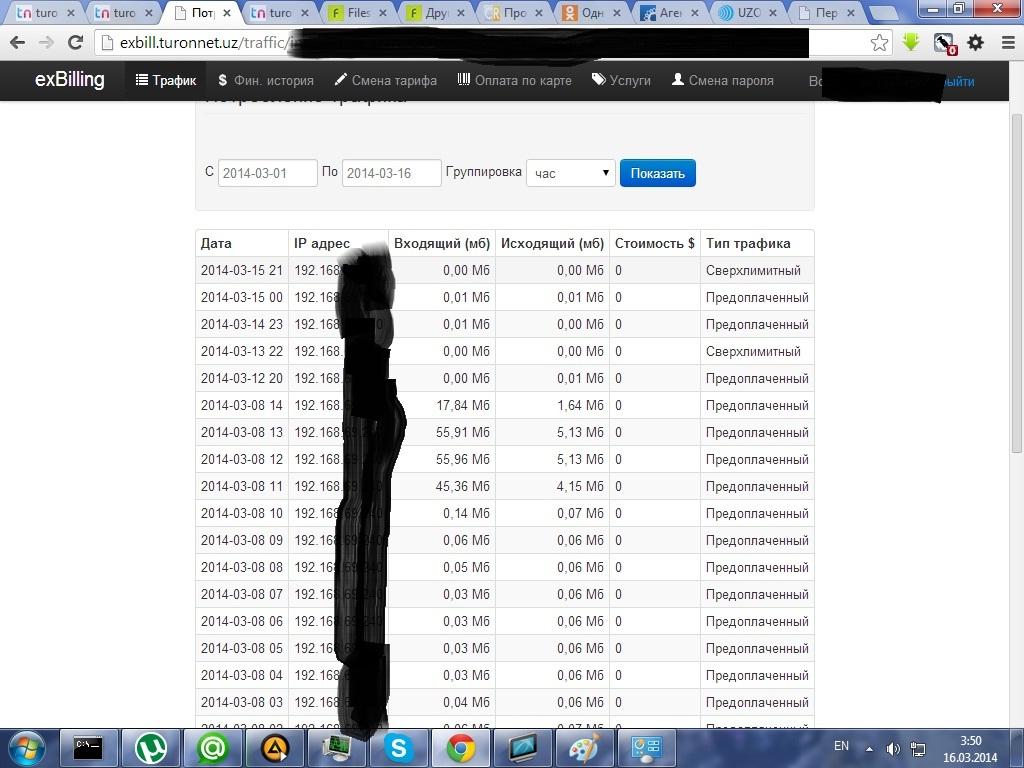Open AIMP player taskbar icon

274,748
